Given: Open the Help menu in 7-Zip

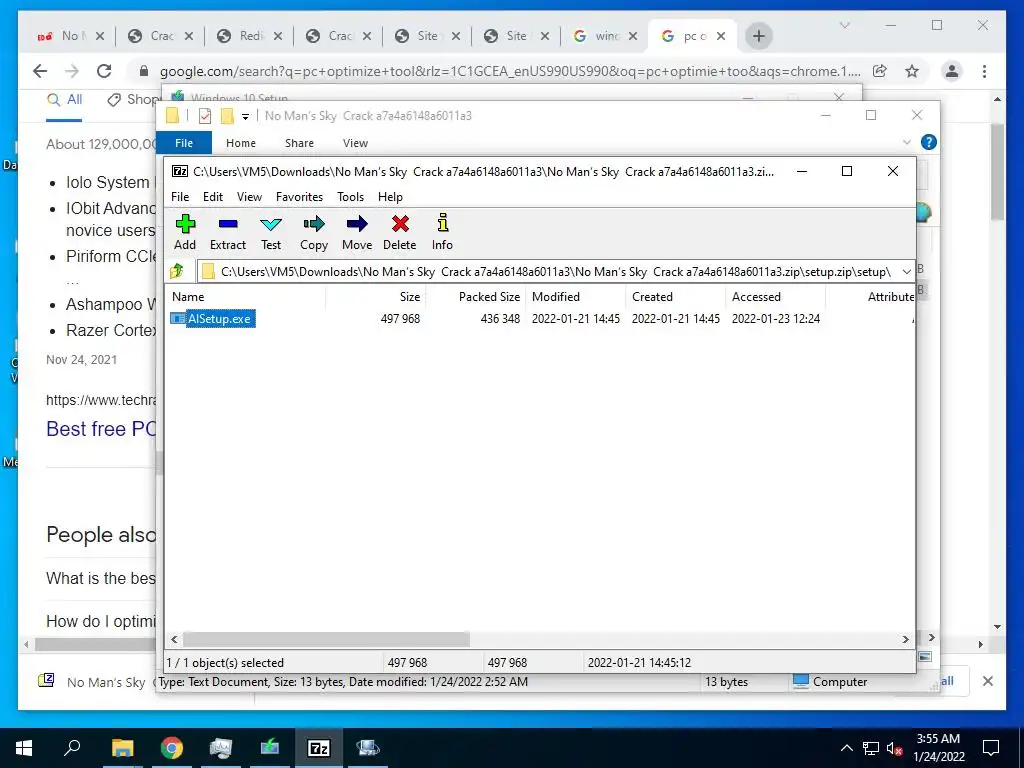Looking at the screenshot, I should coord(391,197).
